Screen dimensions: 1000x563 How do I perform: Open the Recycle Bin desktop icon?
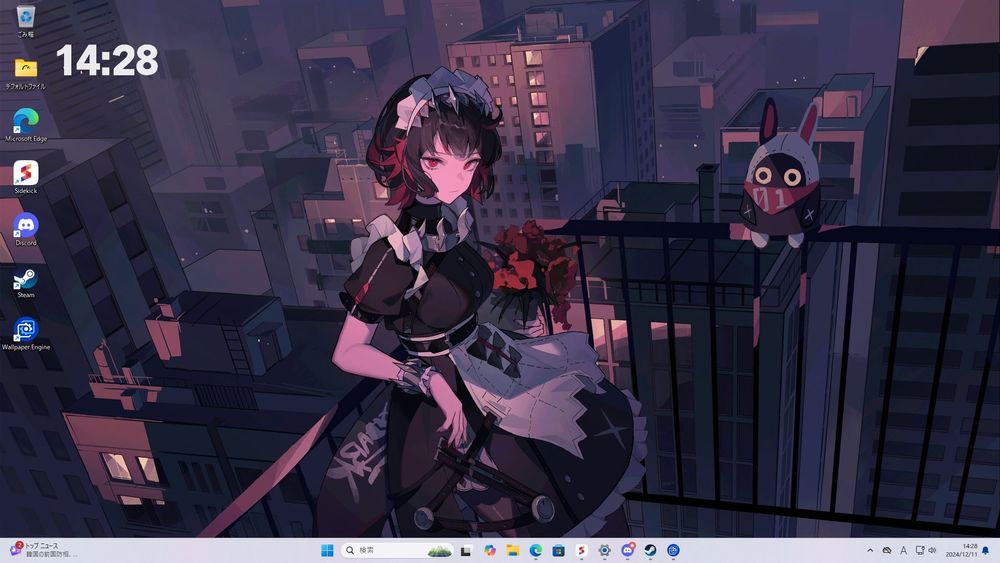click(x=26, y=21)
